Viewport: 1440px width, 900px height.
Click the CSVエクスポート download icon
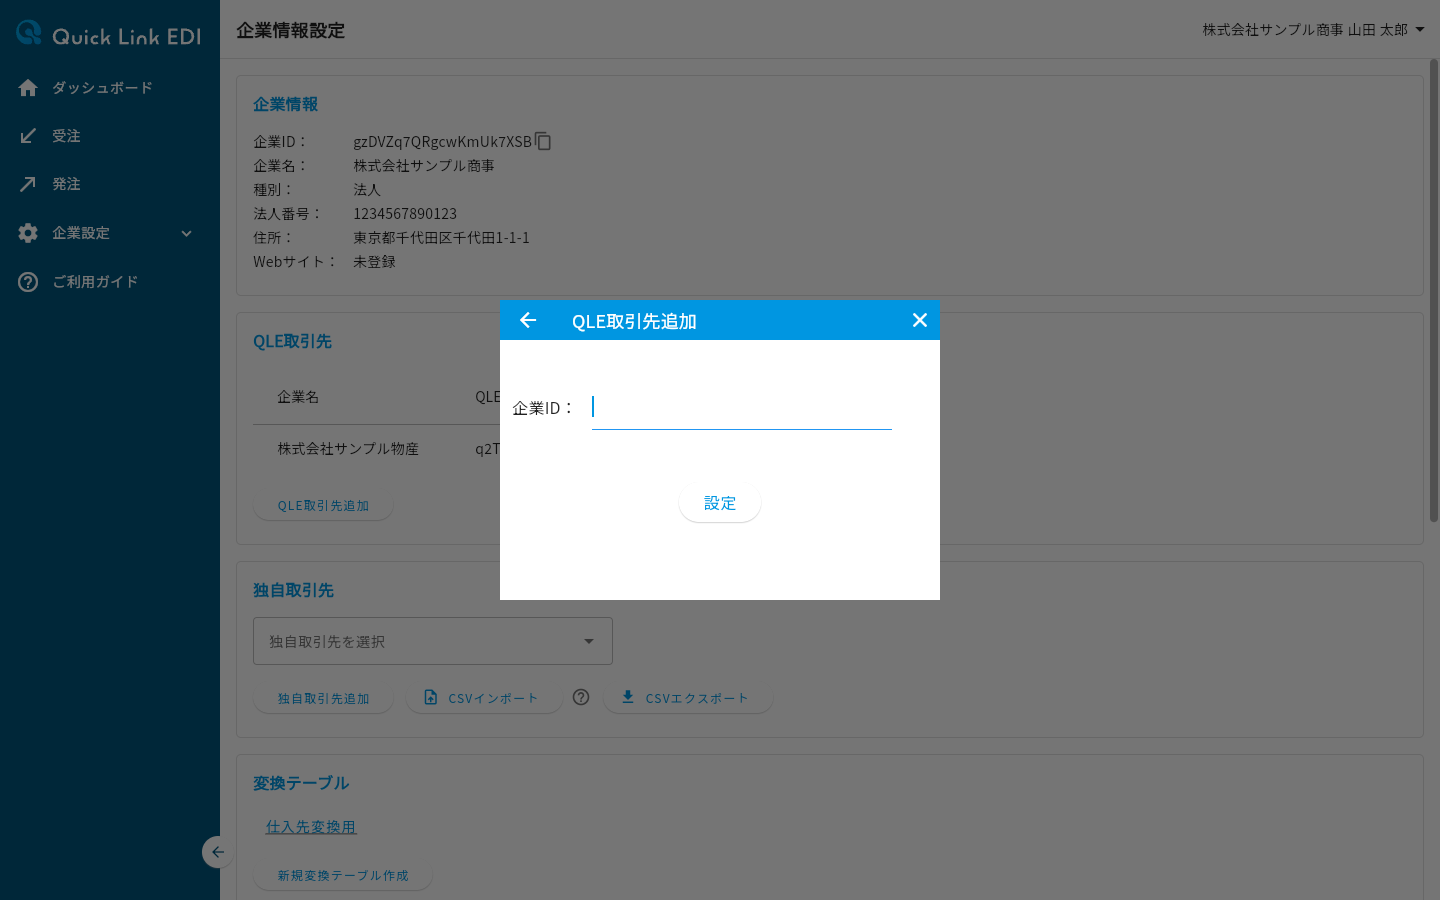(x=628, y=697)
